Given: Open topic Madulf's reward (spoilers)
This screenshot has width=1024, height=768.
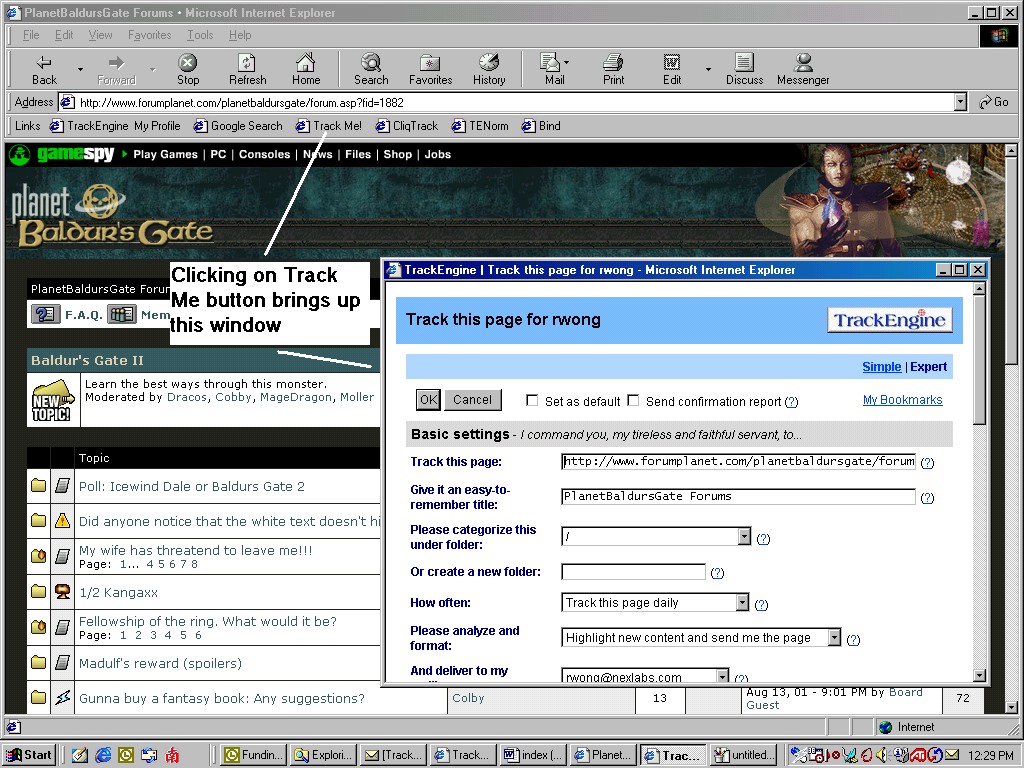Looking at the screenshot, I should click(160, 664).
